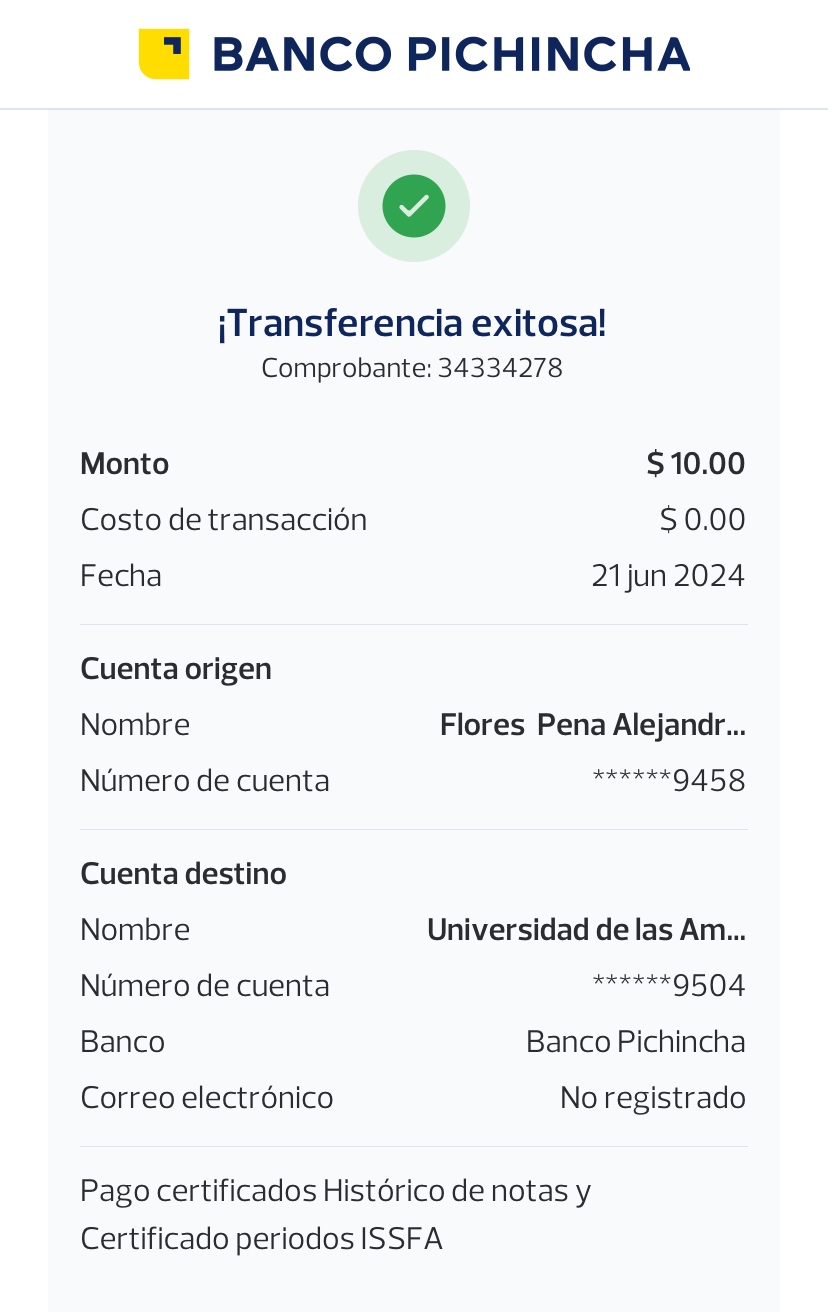The image size is (828, 1312).
Task: Click the destination bank value Banco Pichincha
Action: click(x=635, y=1042)
